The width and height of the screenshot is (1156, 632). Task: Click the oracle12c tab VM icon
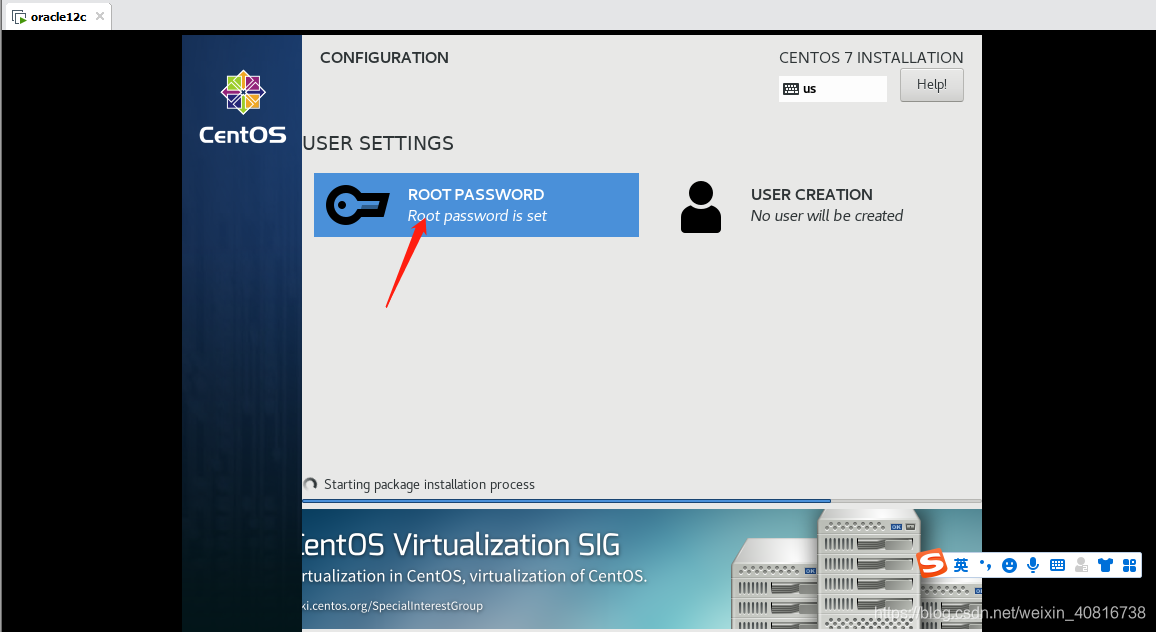click(19, 16)
